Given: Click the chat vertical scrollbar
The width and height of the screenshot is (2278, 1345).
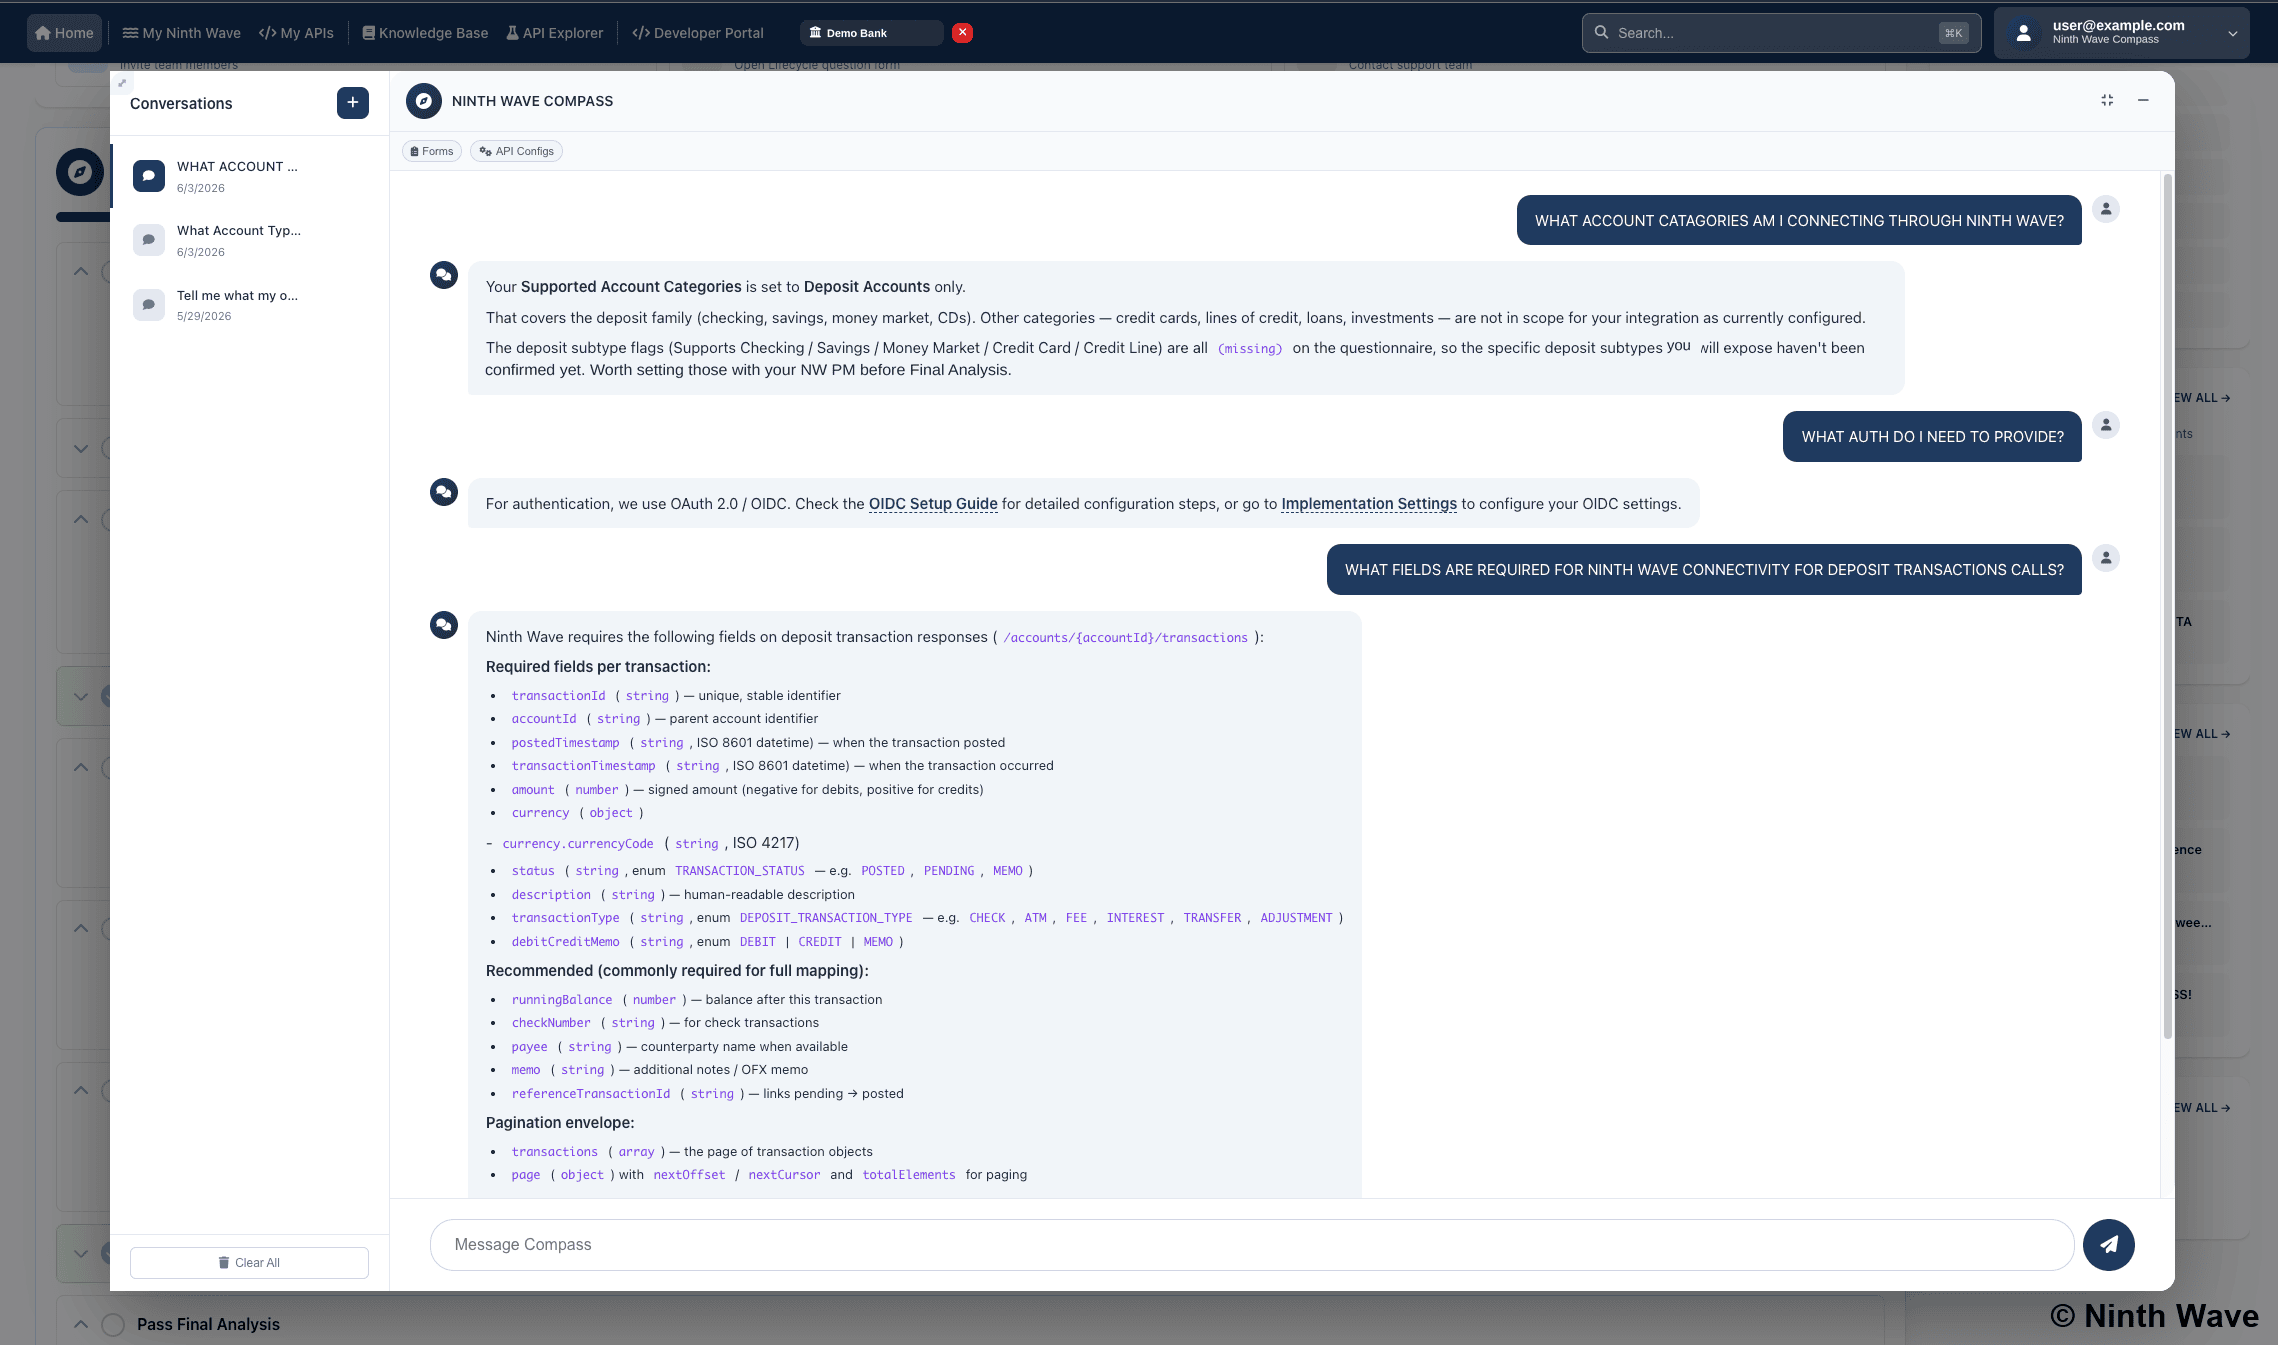Looking at the screenshot, I should 2167,607.
